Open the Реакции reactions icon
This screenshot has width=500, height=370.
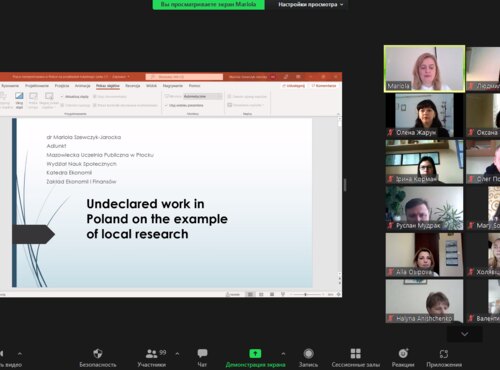(x=403, y=353)
